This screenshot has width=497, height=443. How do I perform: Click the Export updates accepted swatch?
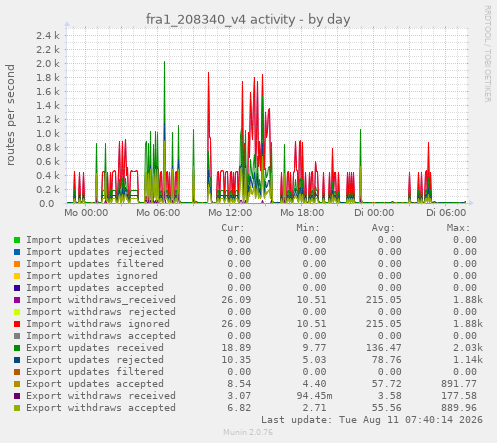pyautogui.click(x=17, y=384)
